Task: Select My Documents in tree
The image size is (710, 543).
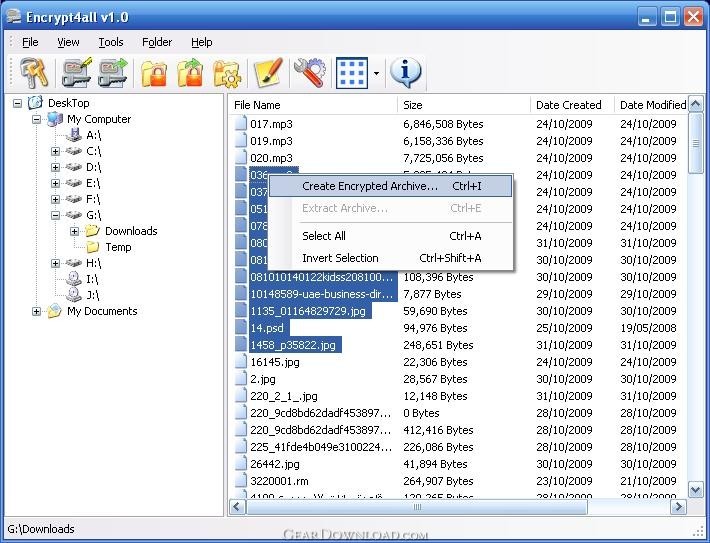Action: (x=102, y=312)
